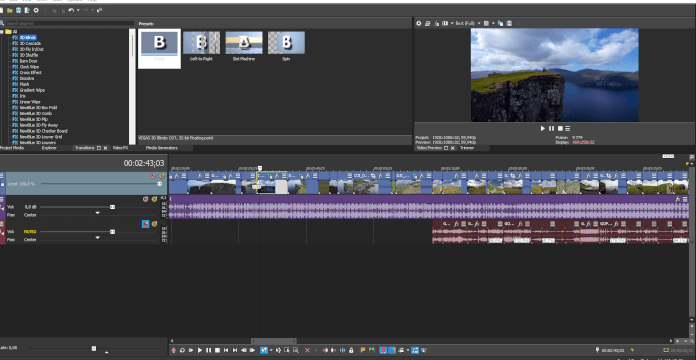Go to start in the transport bar
Image resolution: width=696 pixels, height=360 pixels.
pos(226,350)
